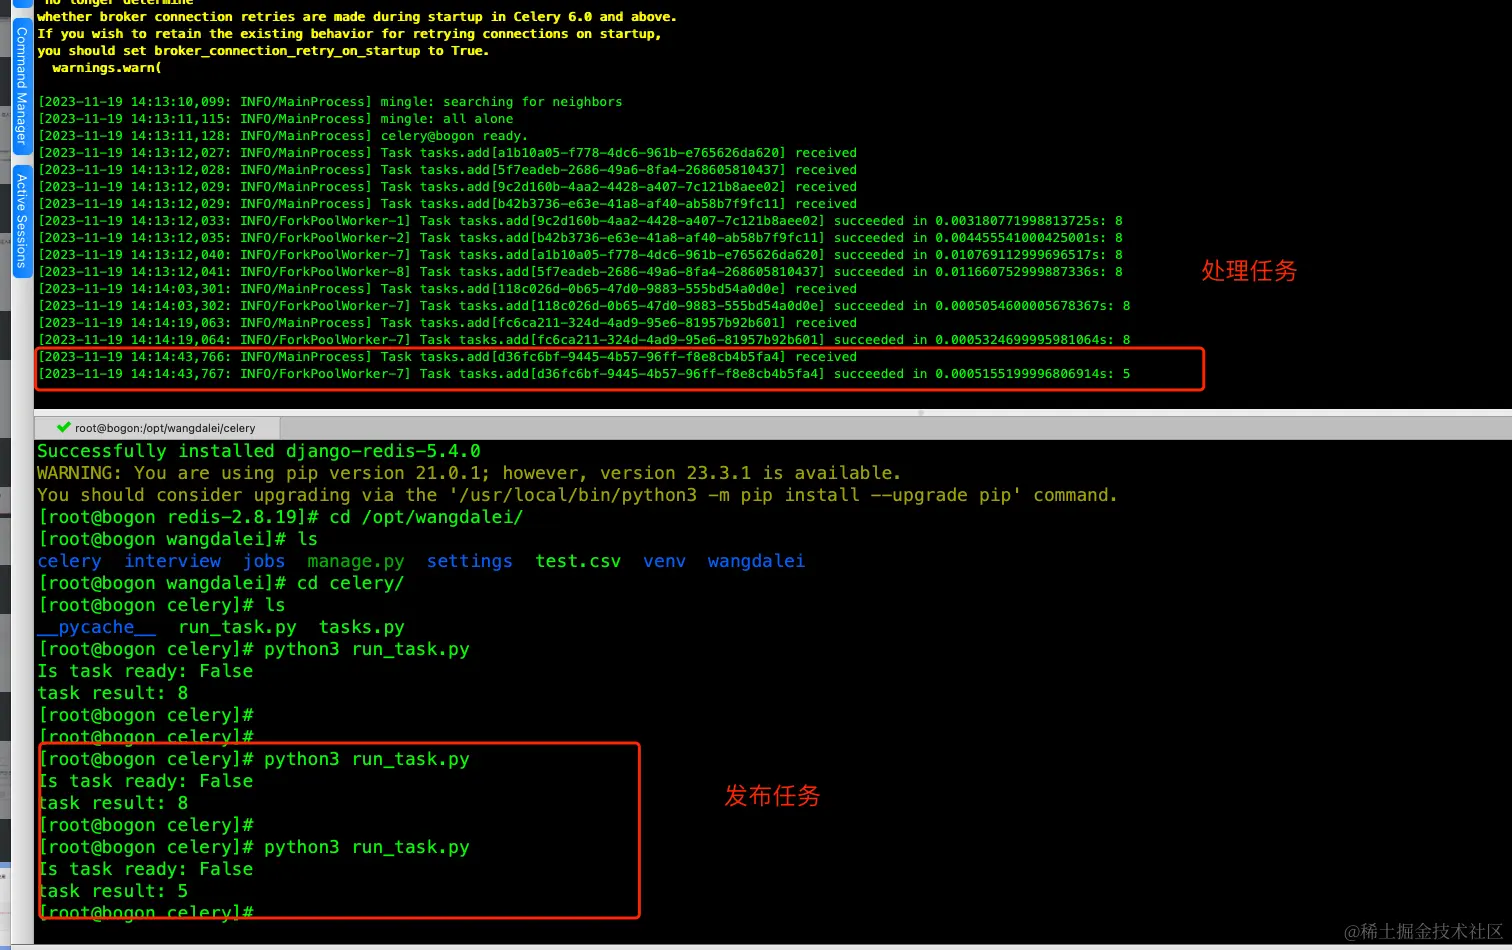Viewport: 1512px width, 950px height.
Task: Click the ForkPoolWorker-8 succeeded log line
Action: coord(580,272)
